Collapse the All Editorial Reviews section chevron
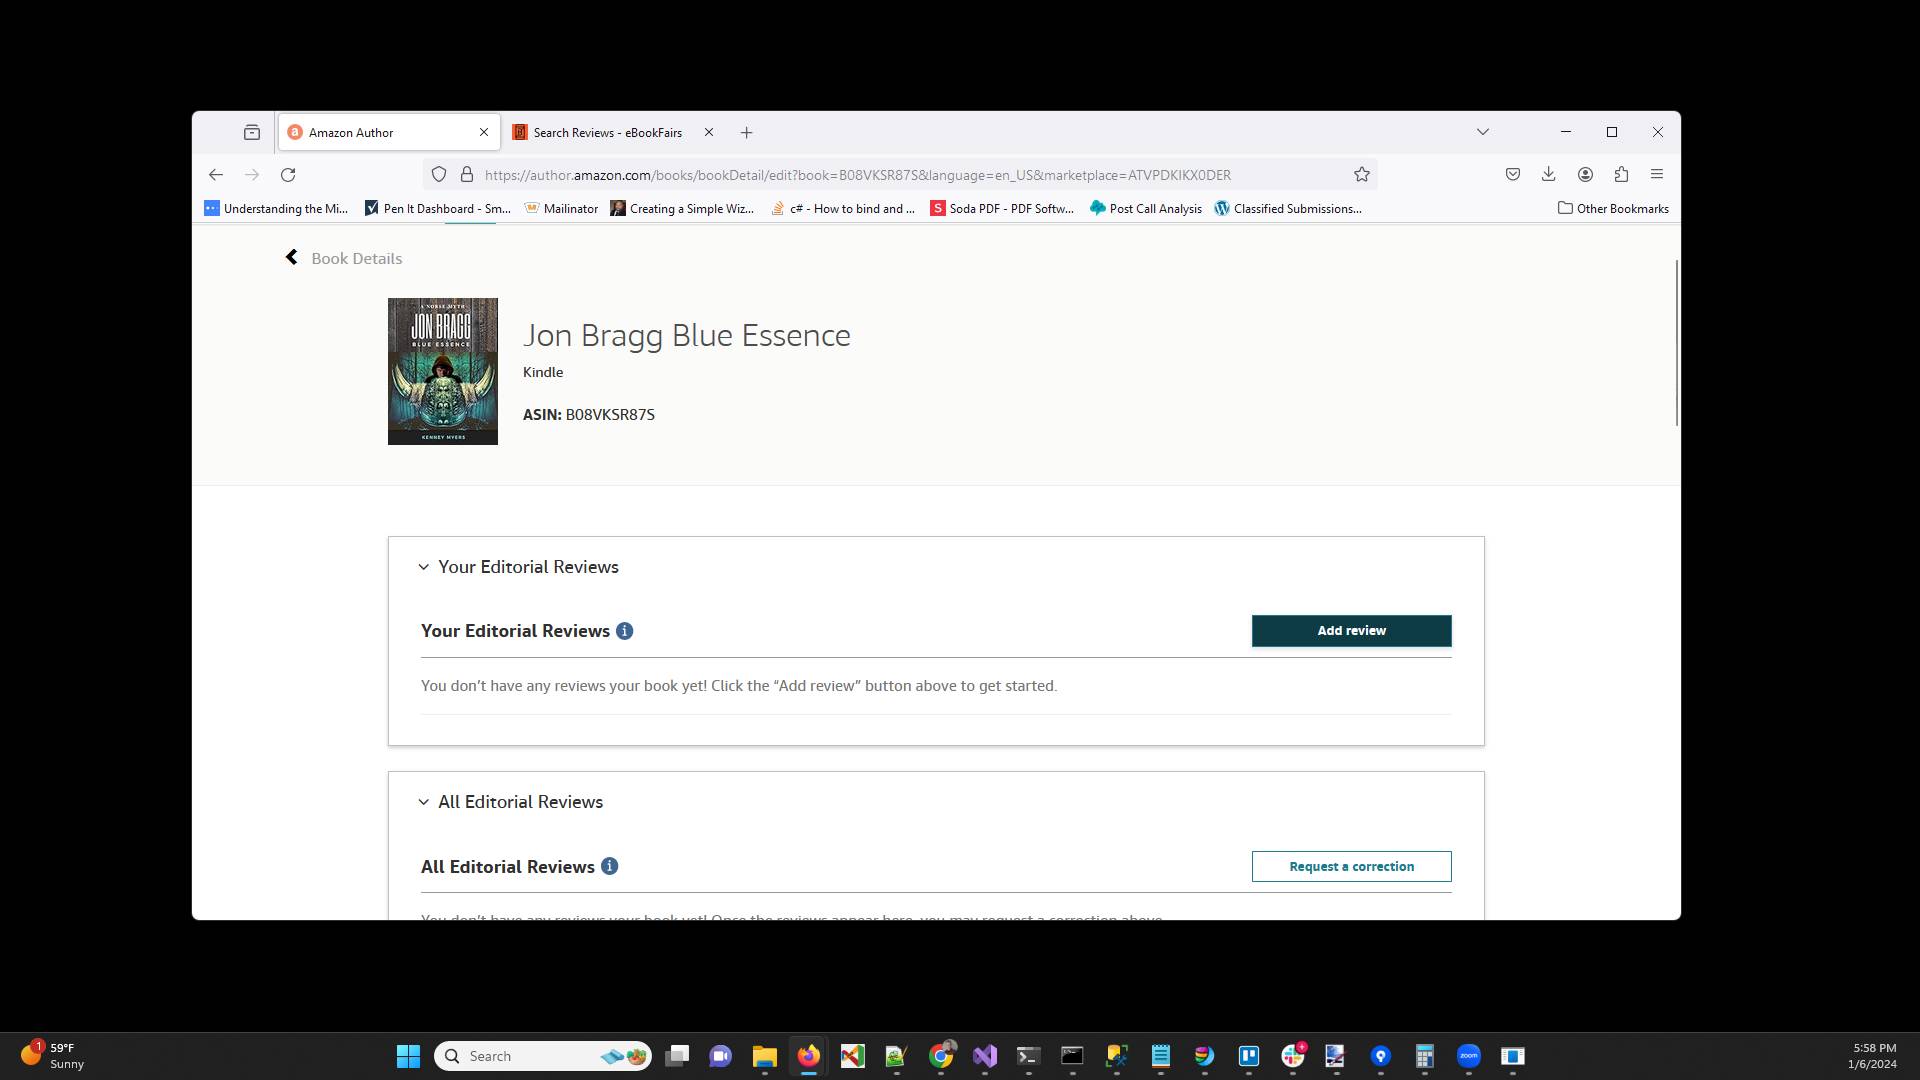 (423, 801)
